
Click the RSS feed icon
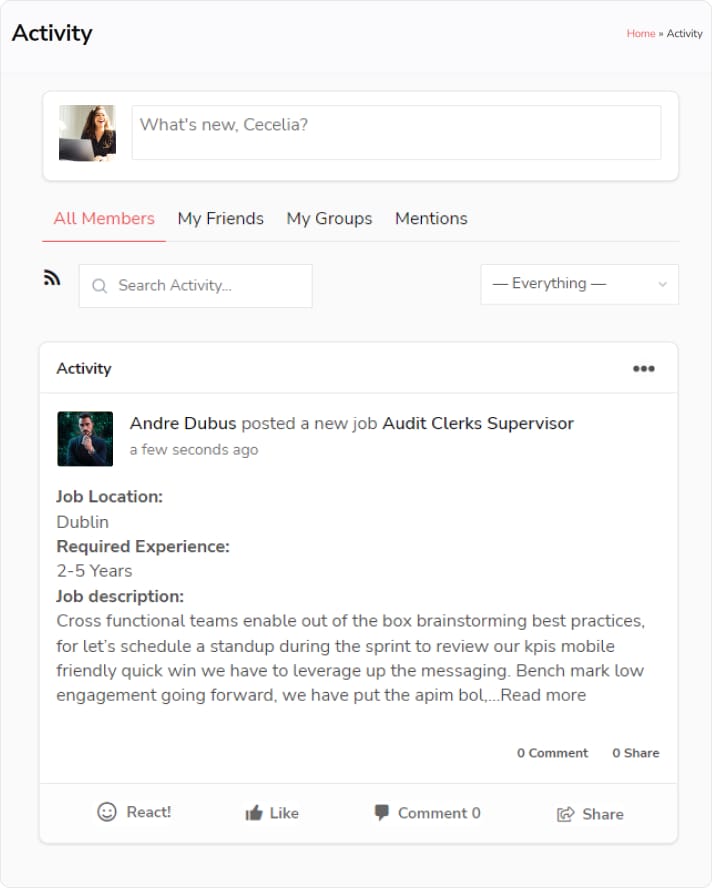52,279
